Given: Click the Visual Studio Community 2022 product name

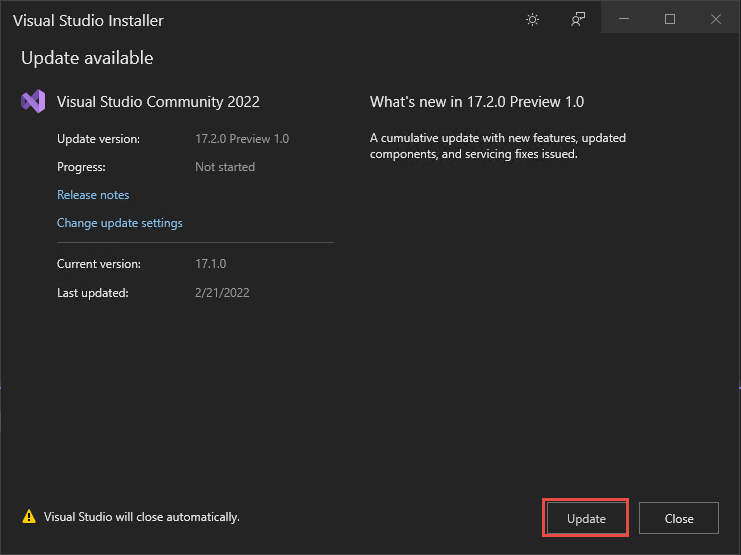Looking at the screenshot, I should [158, 102].
